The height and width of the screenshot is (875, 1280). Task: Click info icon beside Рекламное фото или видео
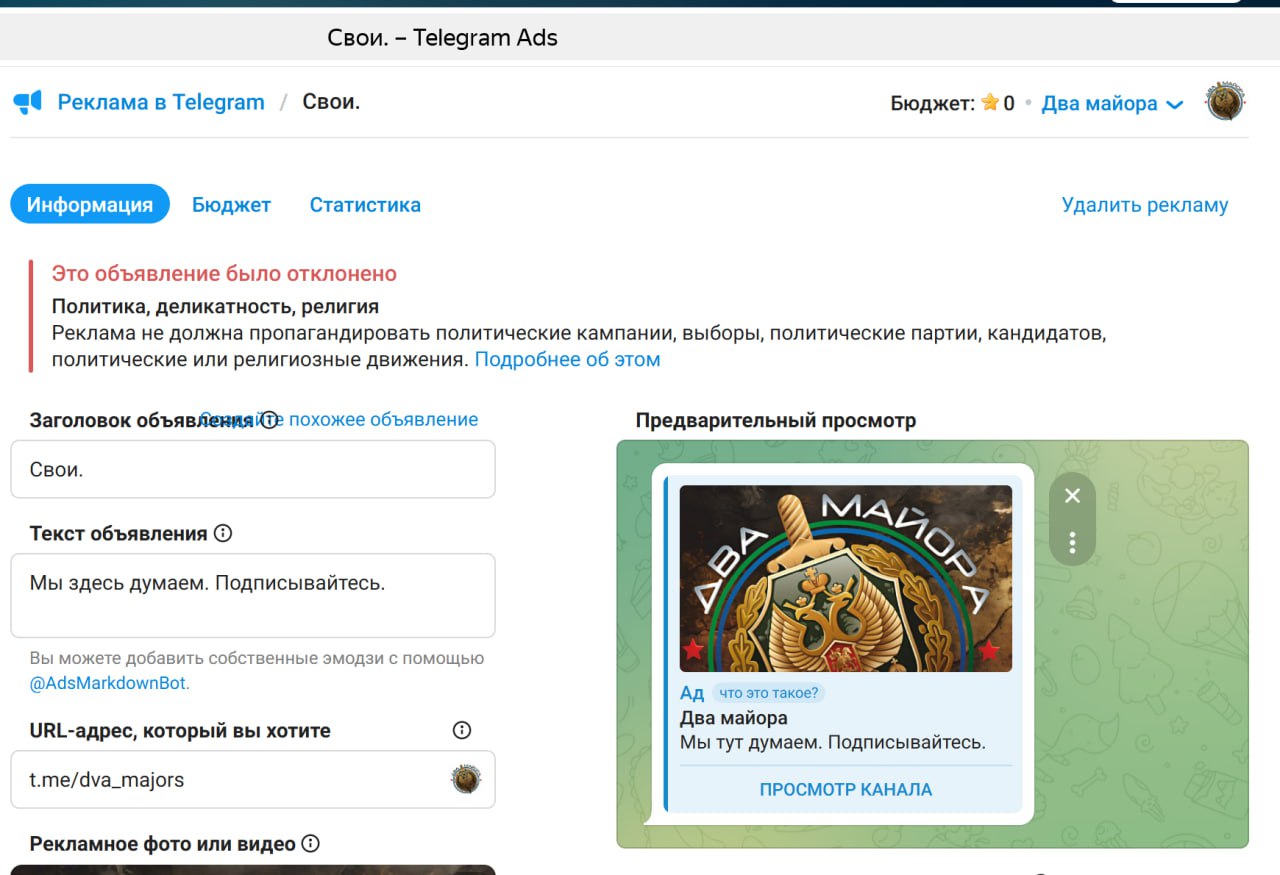310,843
